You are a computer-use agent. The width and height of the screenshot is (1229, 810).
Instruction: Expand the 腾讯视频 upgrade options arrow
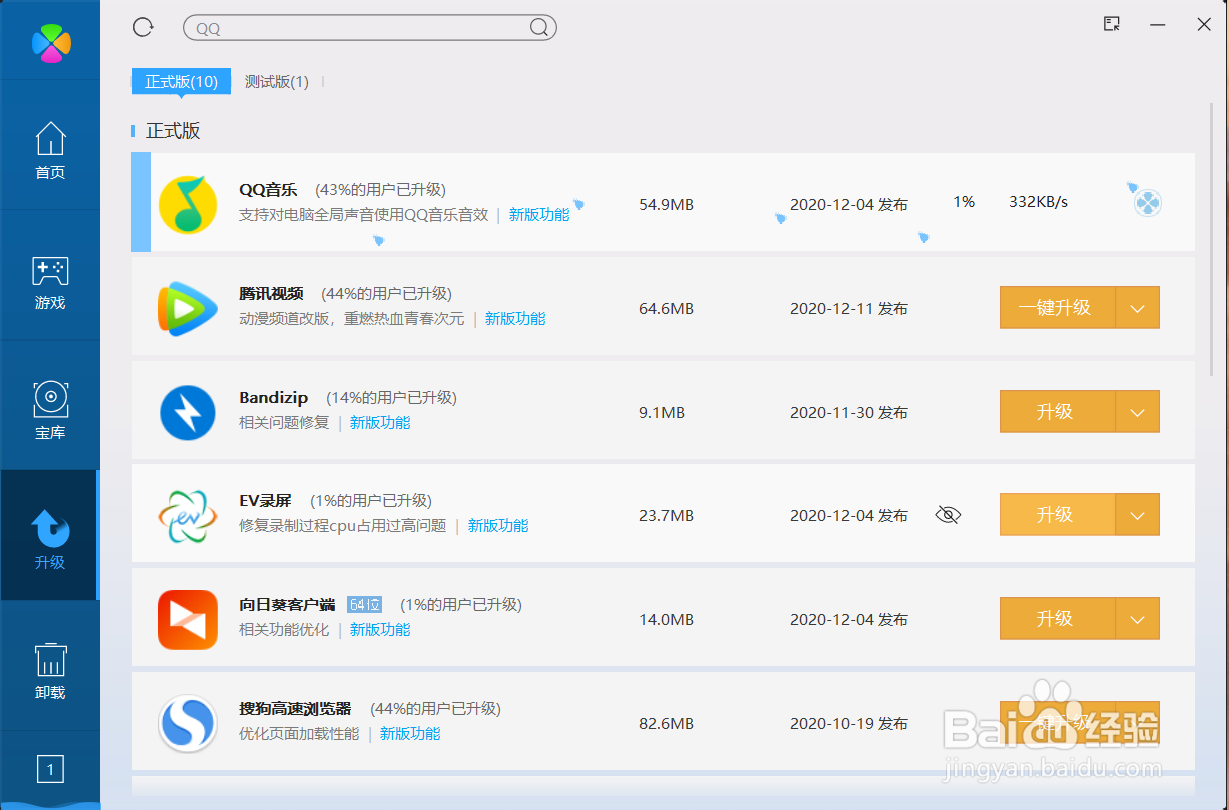tap(1138, 308)
